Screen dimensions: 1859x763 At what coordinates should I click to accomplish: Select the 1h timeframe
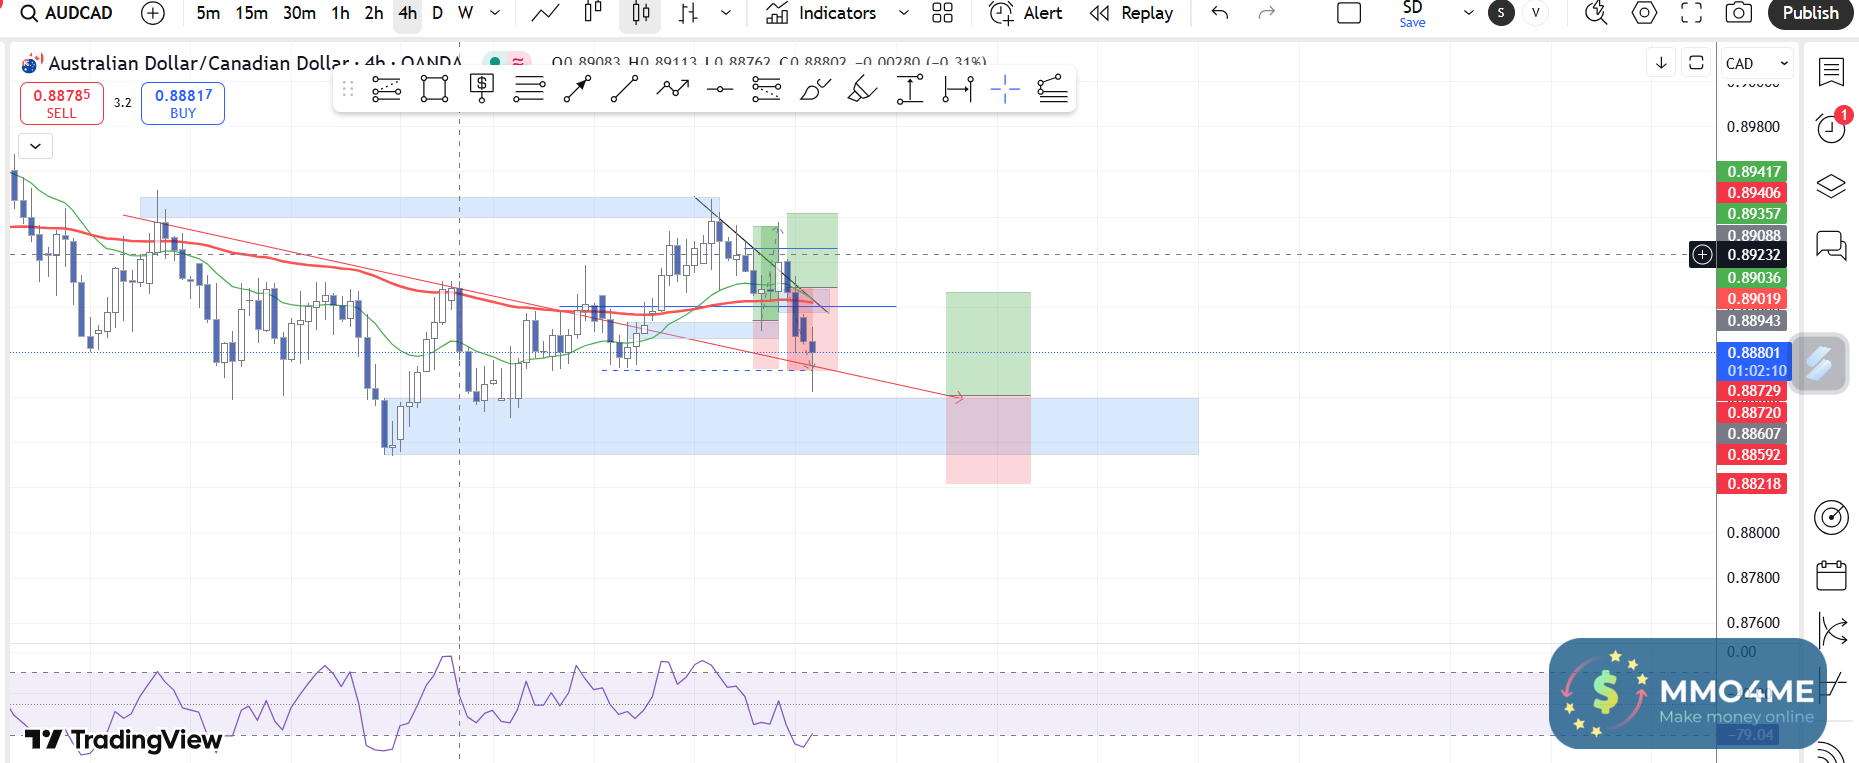[x=341, y=13]
